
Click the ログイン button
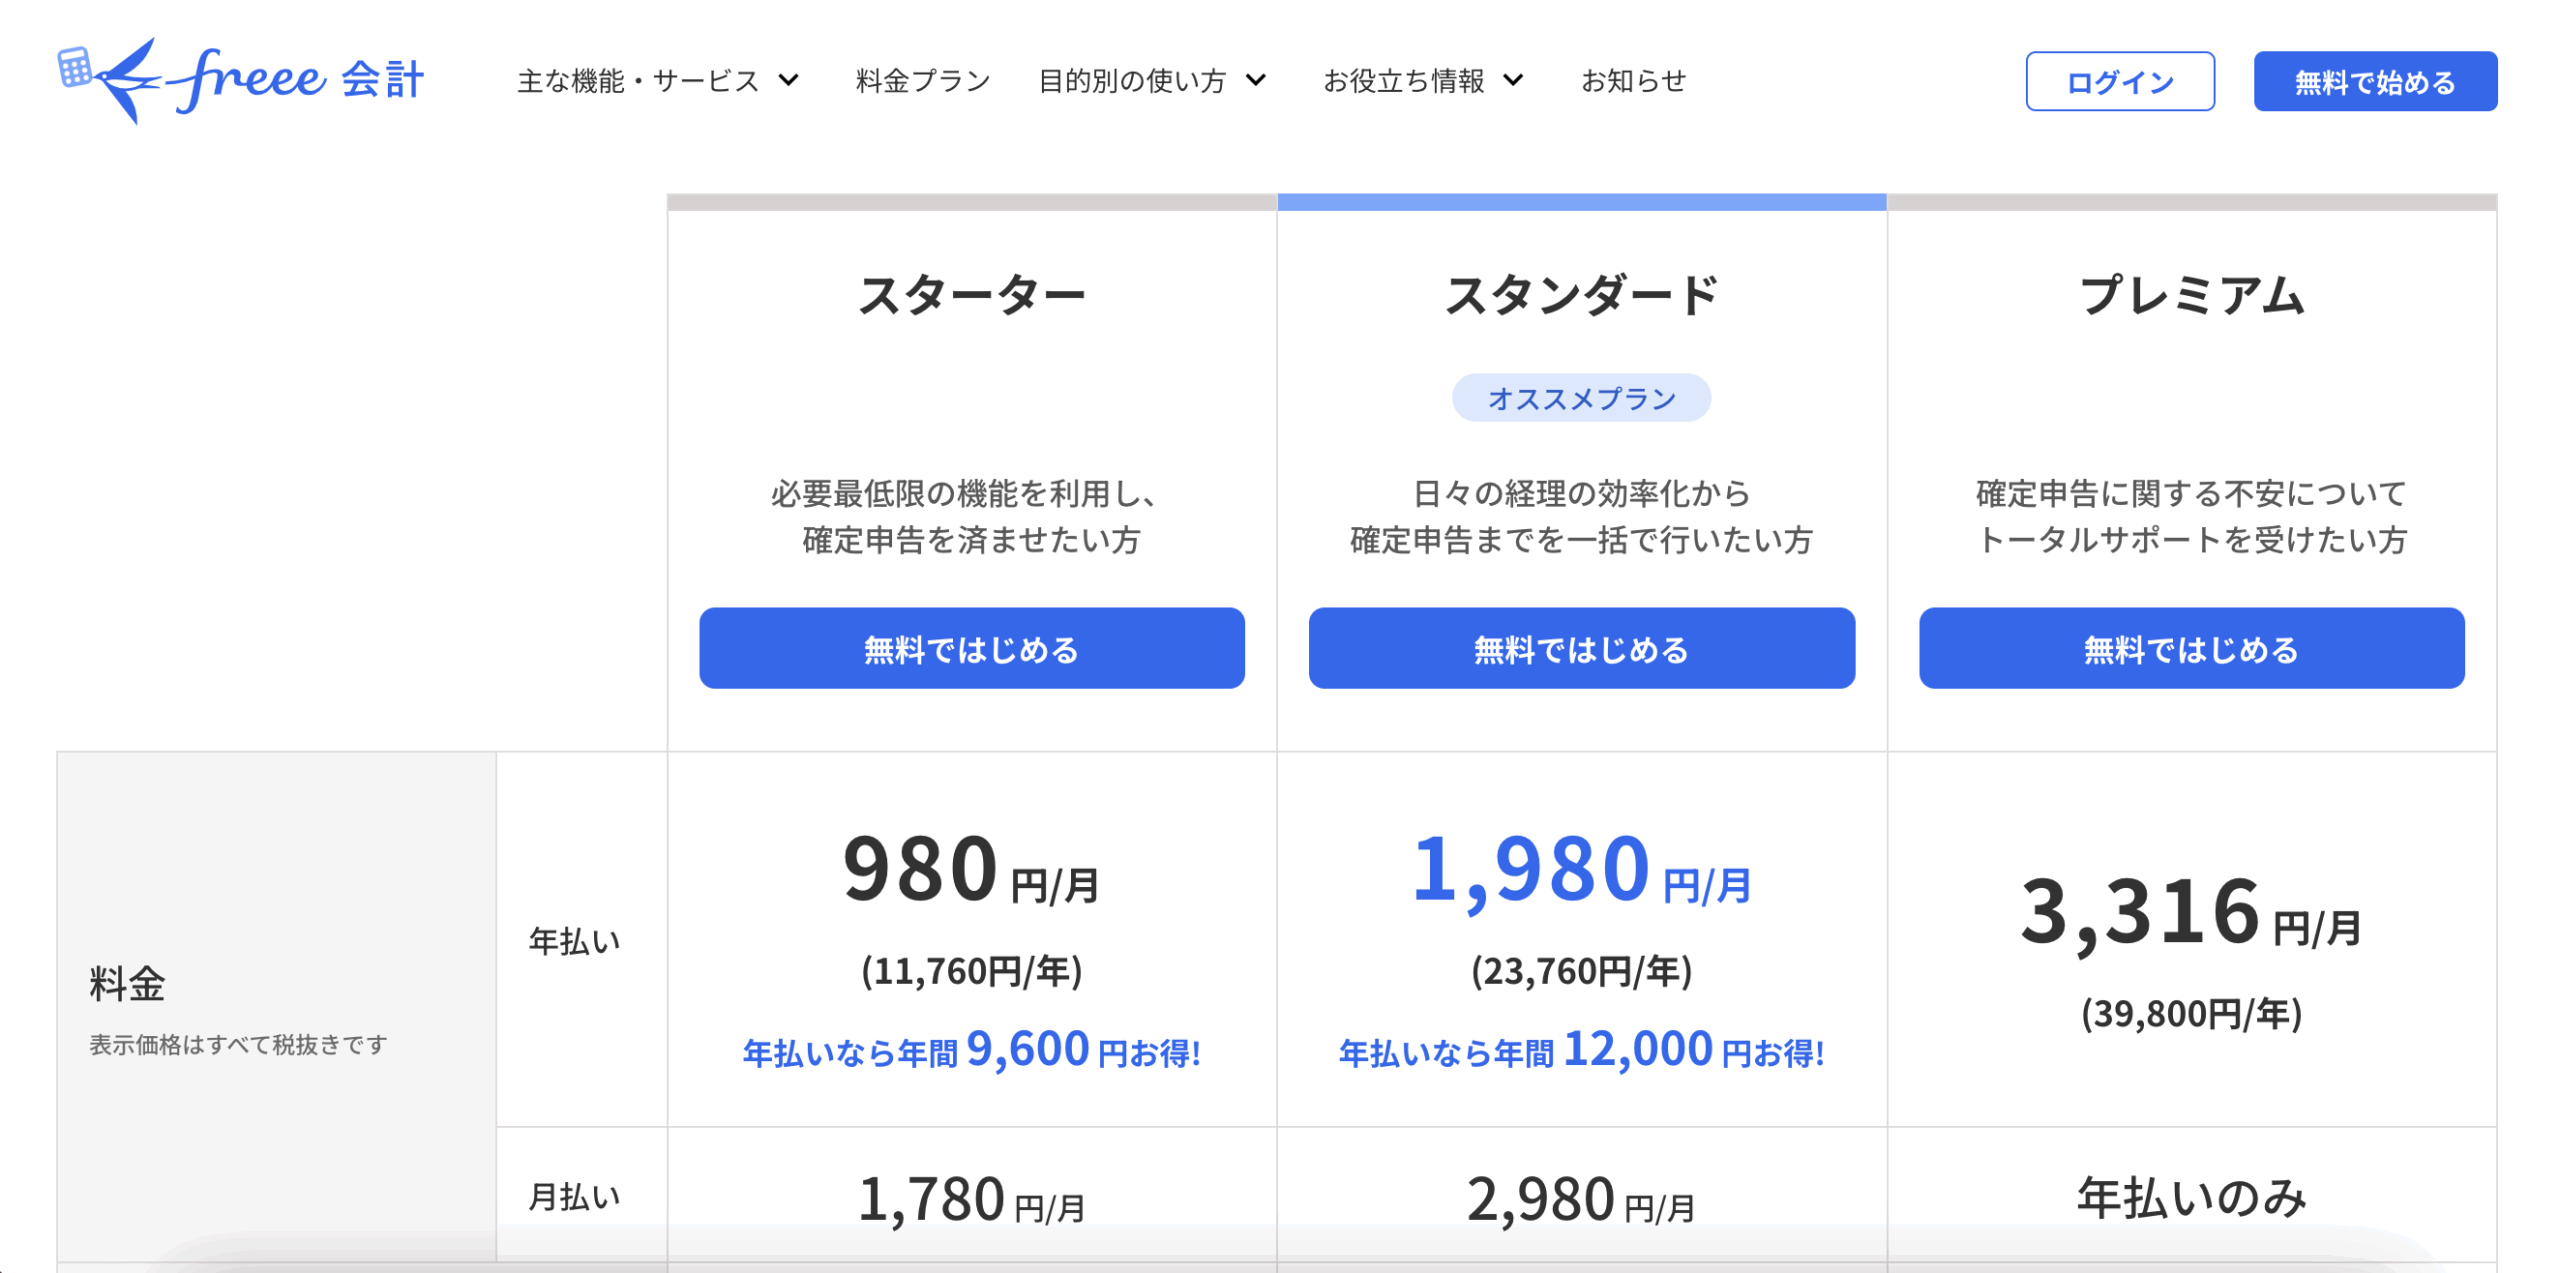[x=2119, y=81]
